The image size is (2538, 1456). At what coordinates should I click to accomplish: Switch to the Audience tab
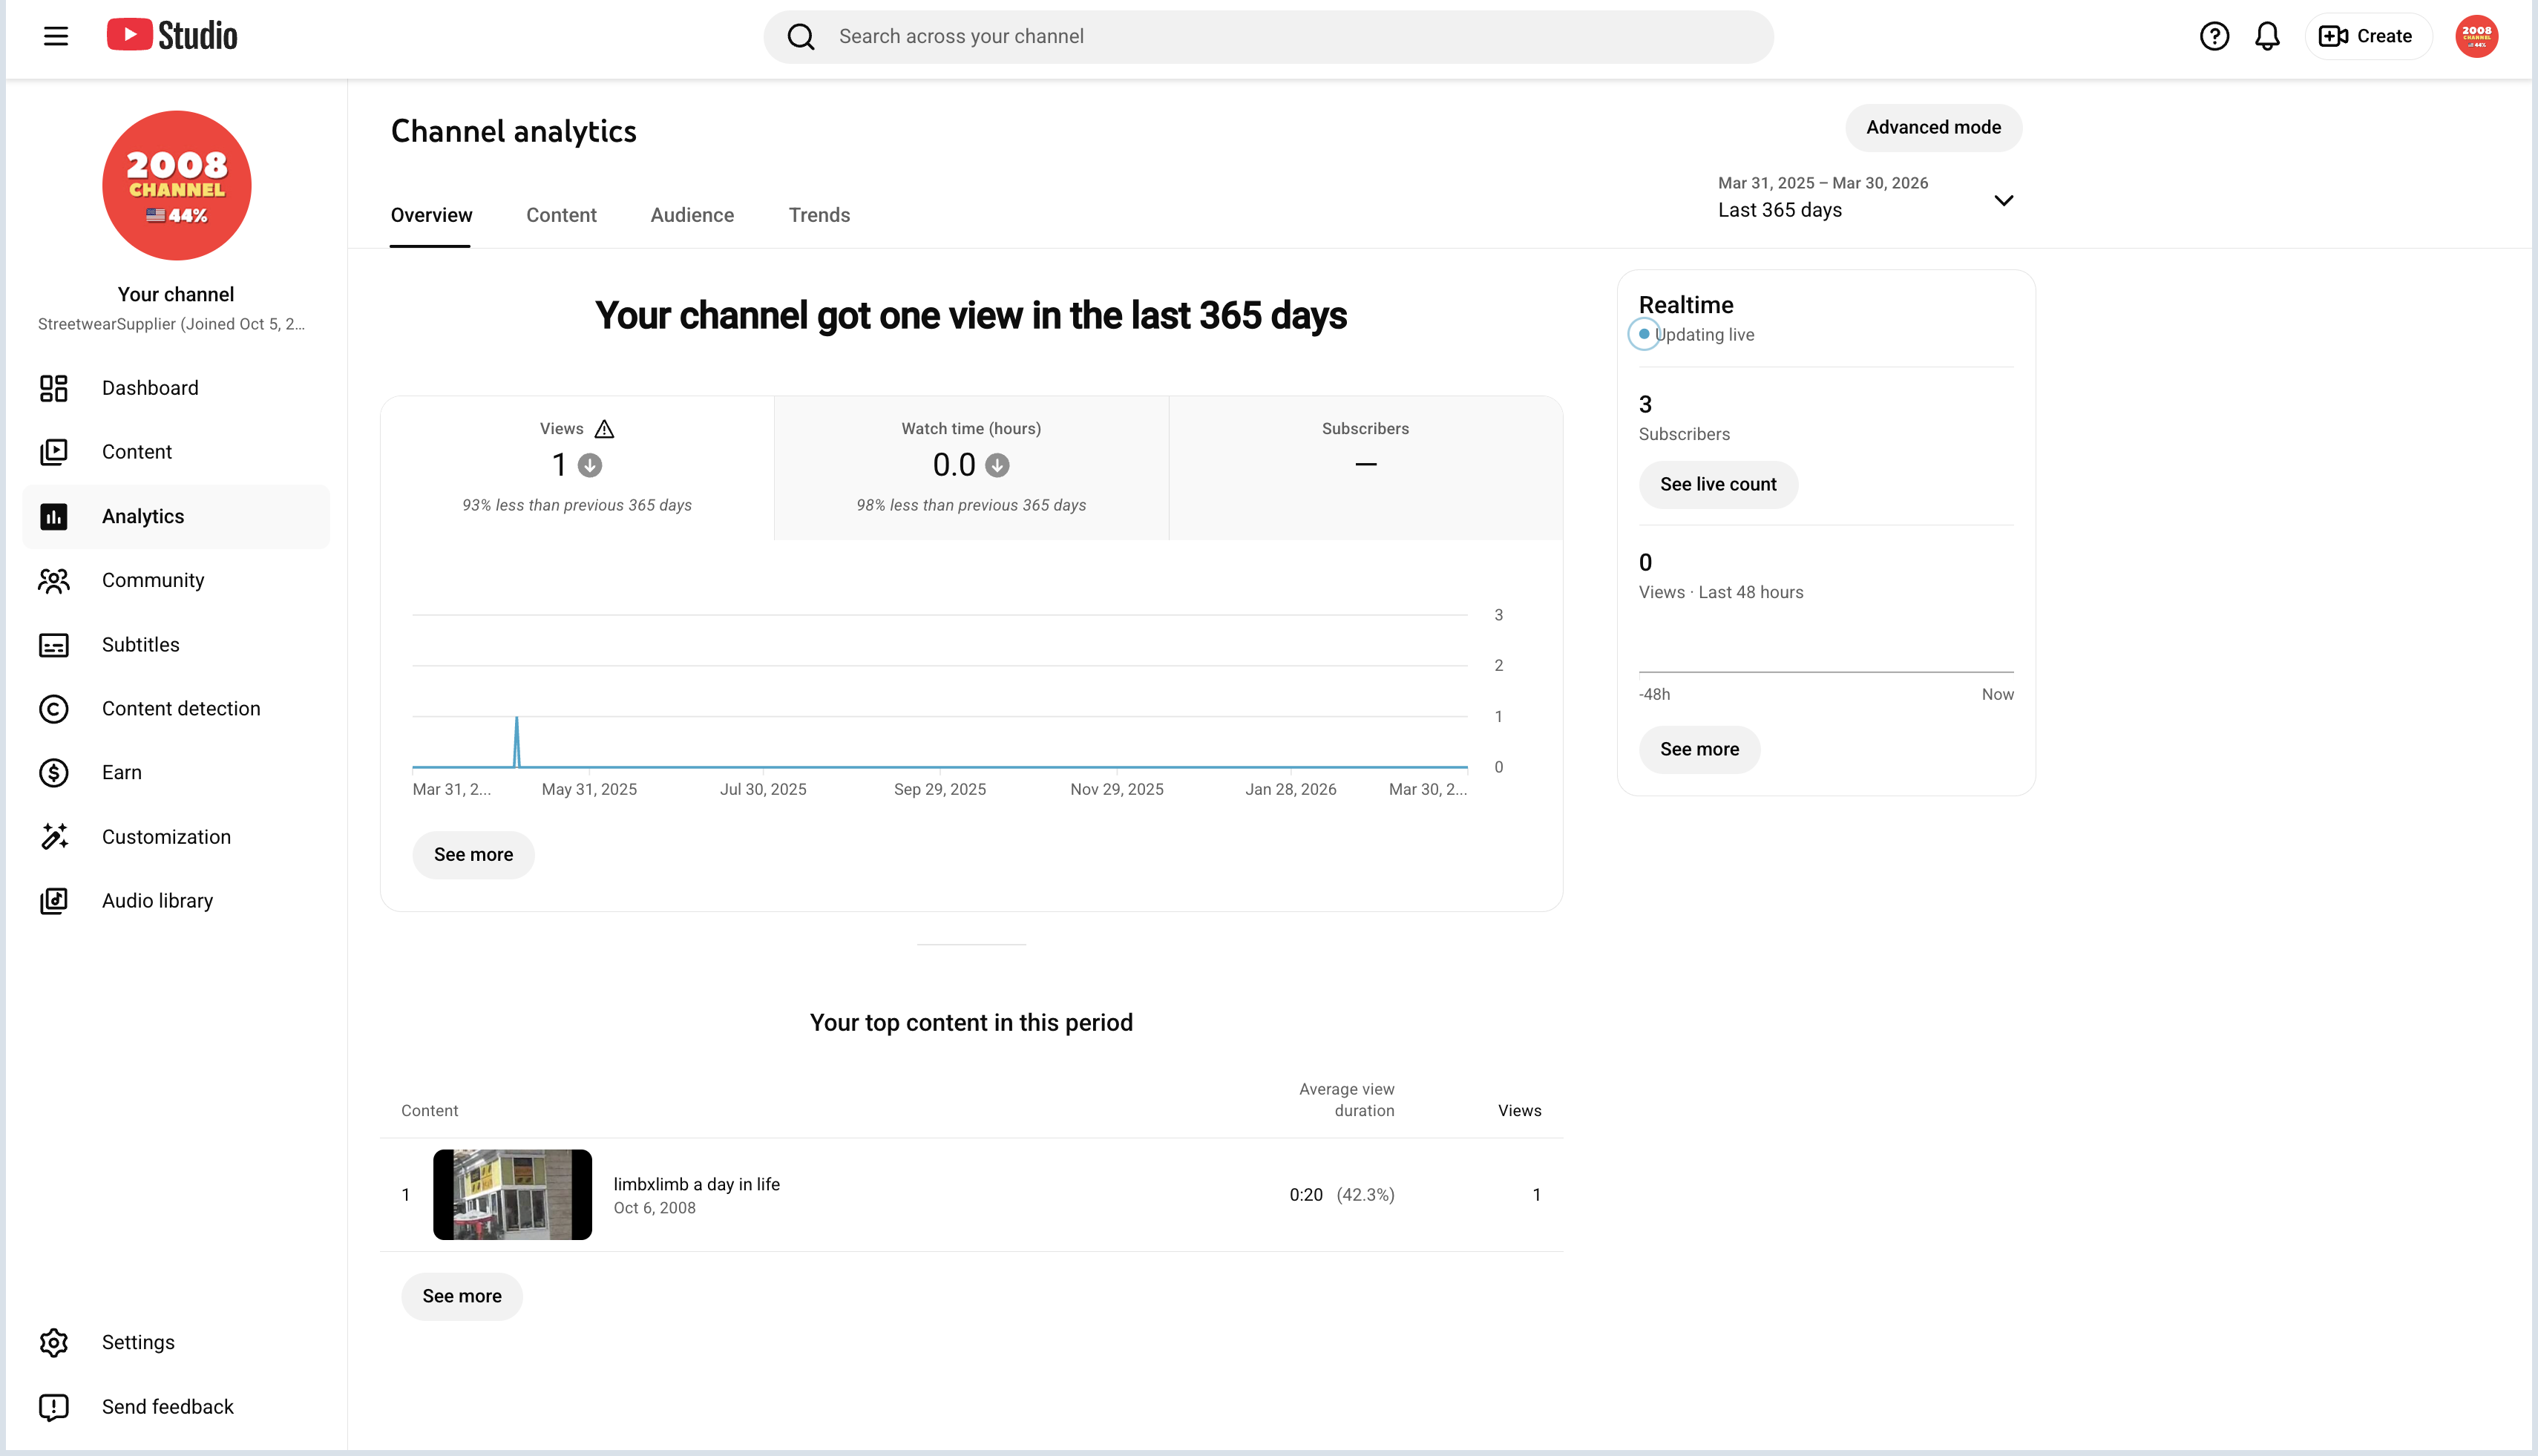coord(692,215)
